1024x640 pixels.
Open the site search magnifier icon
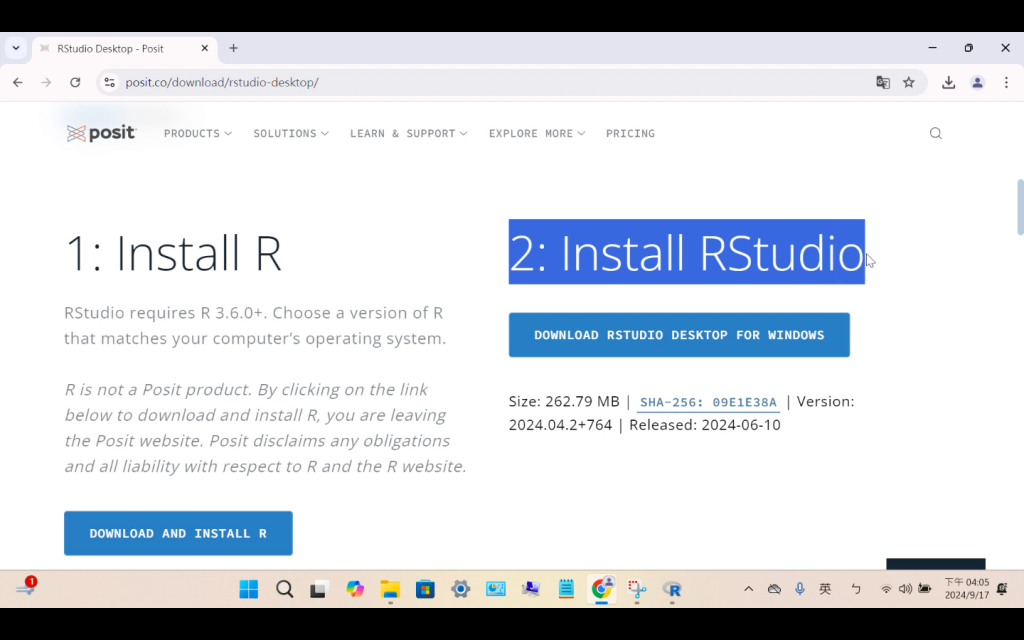(935, 133)
